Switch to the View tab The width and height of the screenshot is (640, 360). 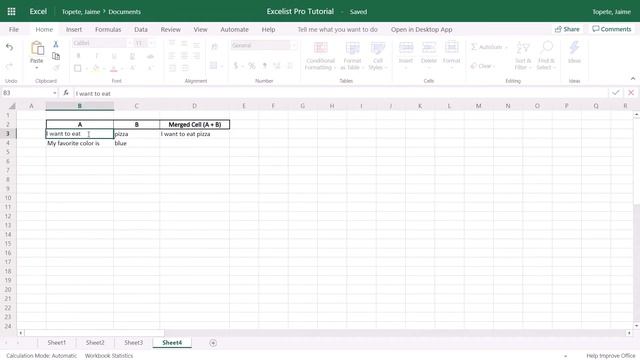[200, 29]
